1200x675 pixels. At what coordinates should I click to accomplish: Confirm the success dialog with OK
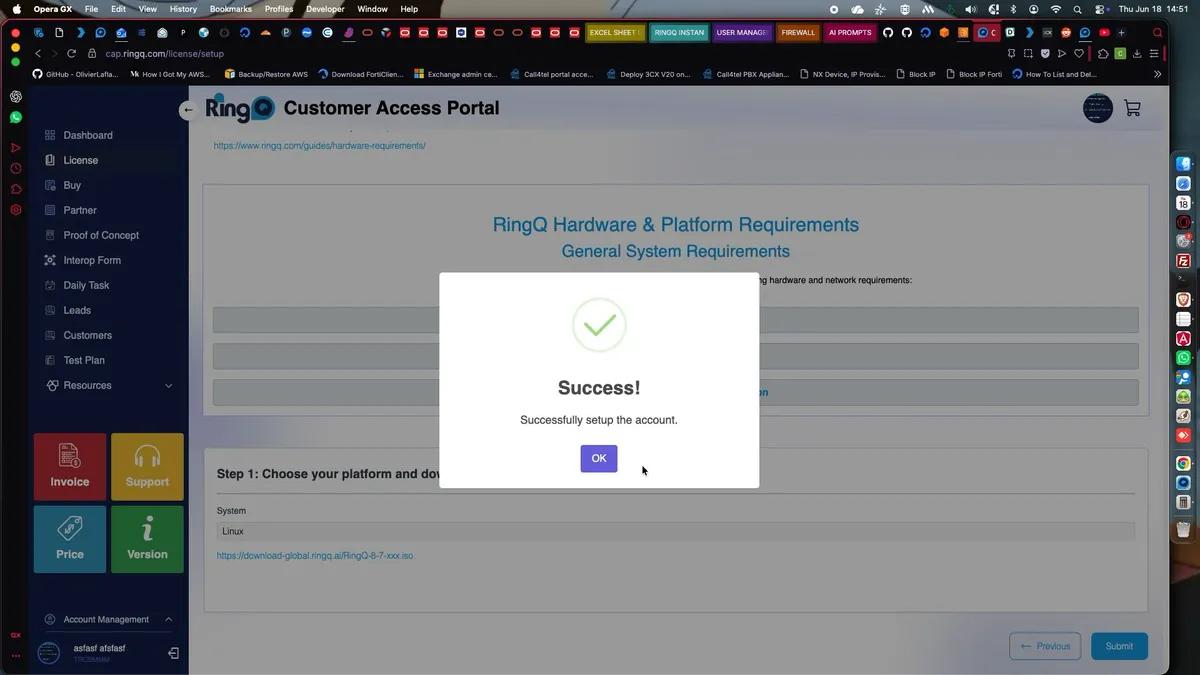pos(598,458)
